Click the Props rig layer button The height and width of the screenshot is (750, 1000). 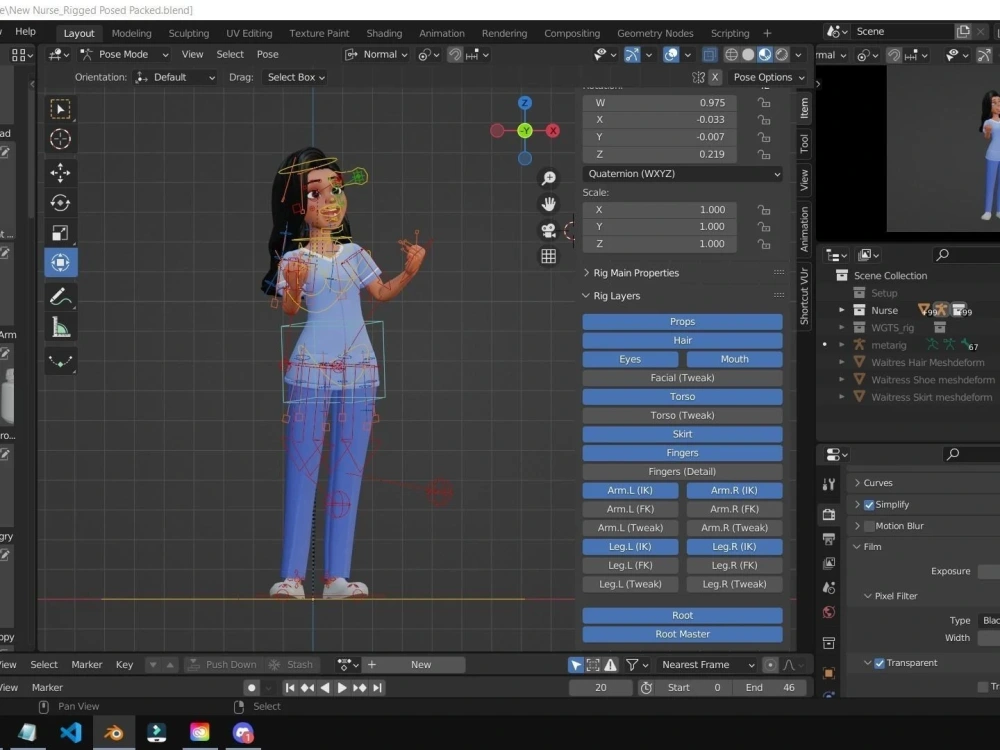click(x=682, y=322)
